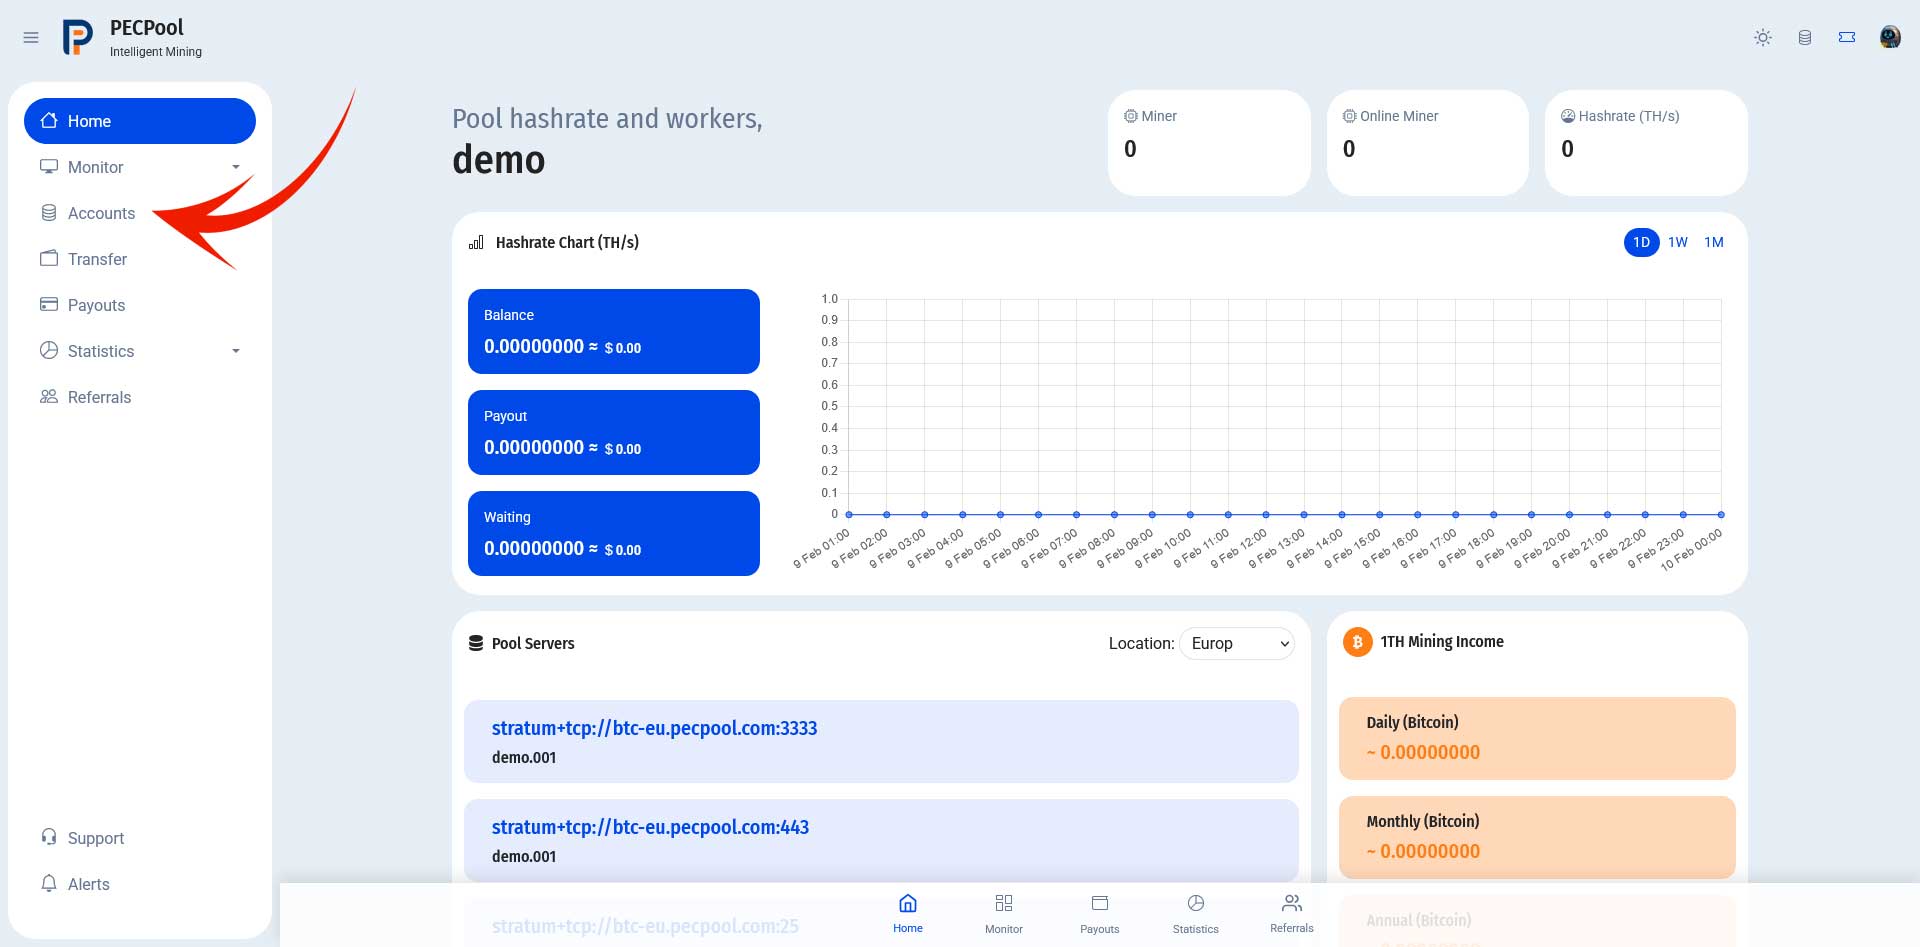
Task: Open the Location dropdown showing Europ
Action: tap(1237, 643)
